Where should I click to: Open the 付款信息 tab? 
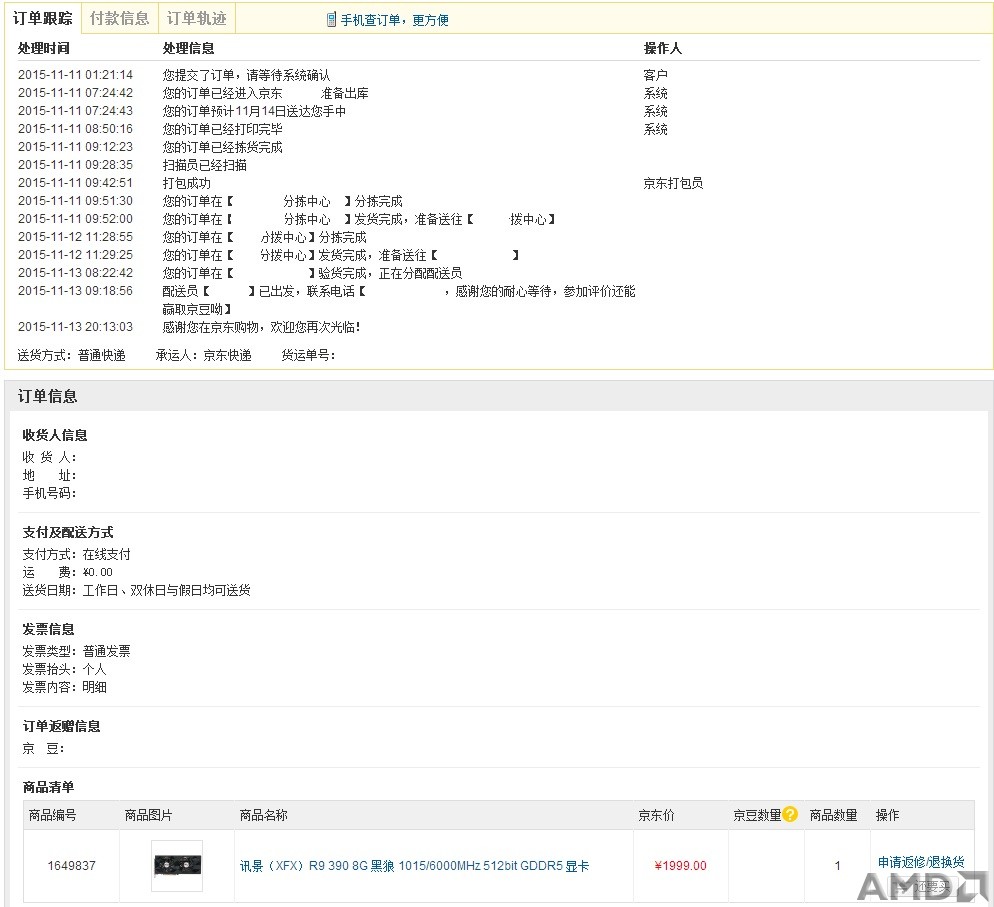(119, 18)
